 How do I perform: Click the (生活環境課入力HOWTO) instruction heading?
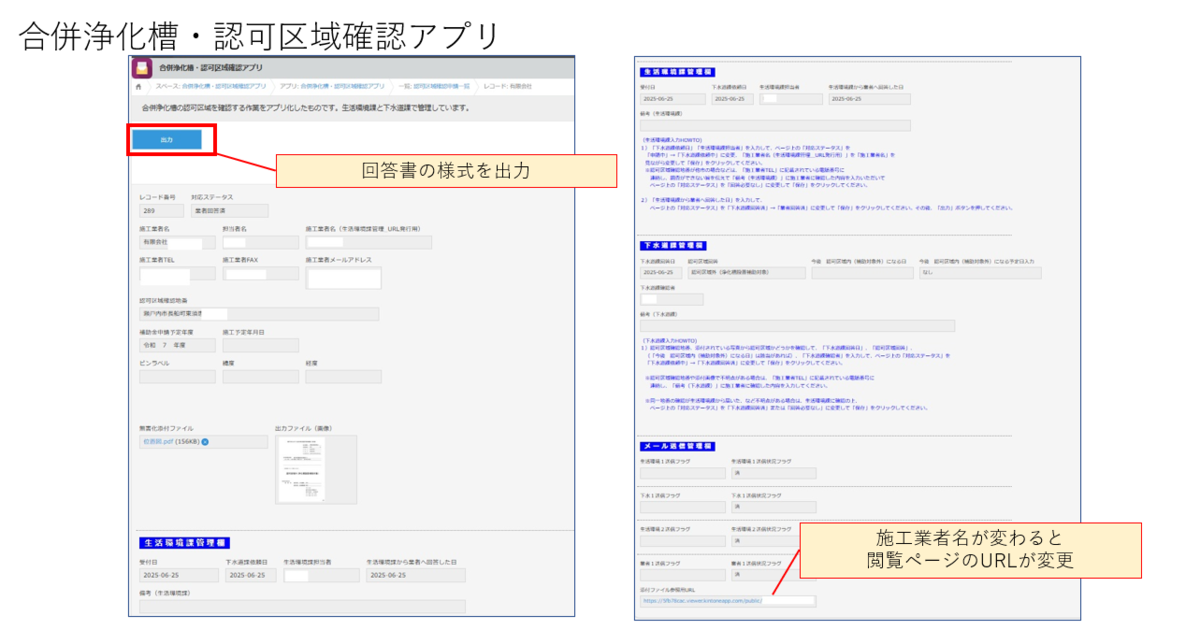(673, 140)
